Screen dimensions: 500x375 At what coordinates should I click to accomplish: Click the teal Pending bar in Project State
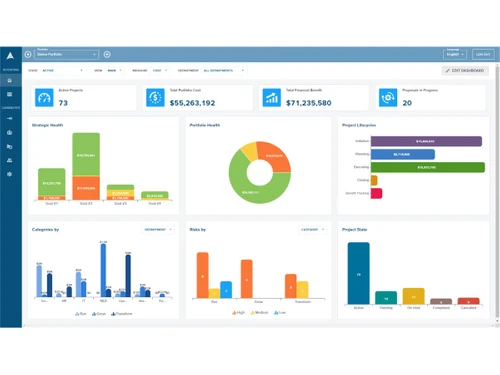coord(386,298)
